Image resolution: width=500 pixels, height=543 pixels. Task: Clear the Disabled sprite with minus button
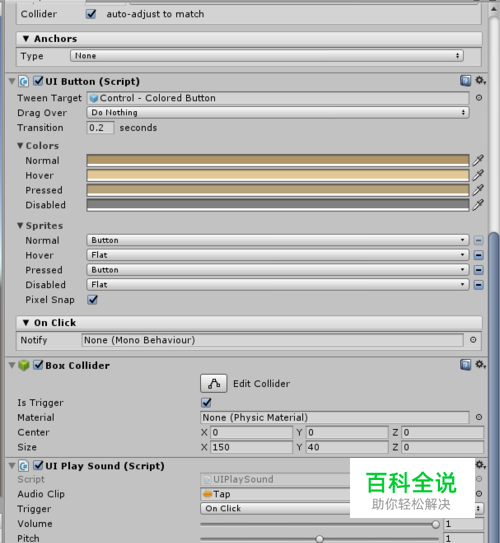tap(479, 285)
